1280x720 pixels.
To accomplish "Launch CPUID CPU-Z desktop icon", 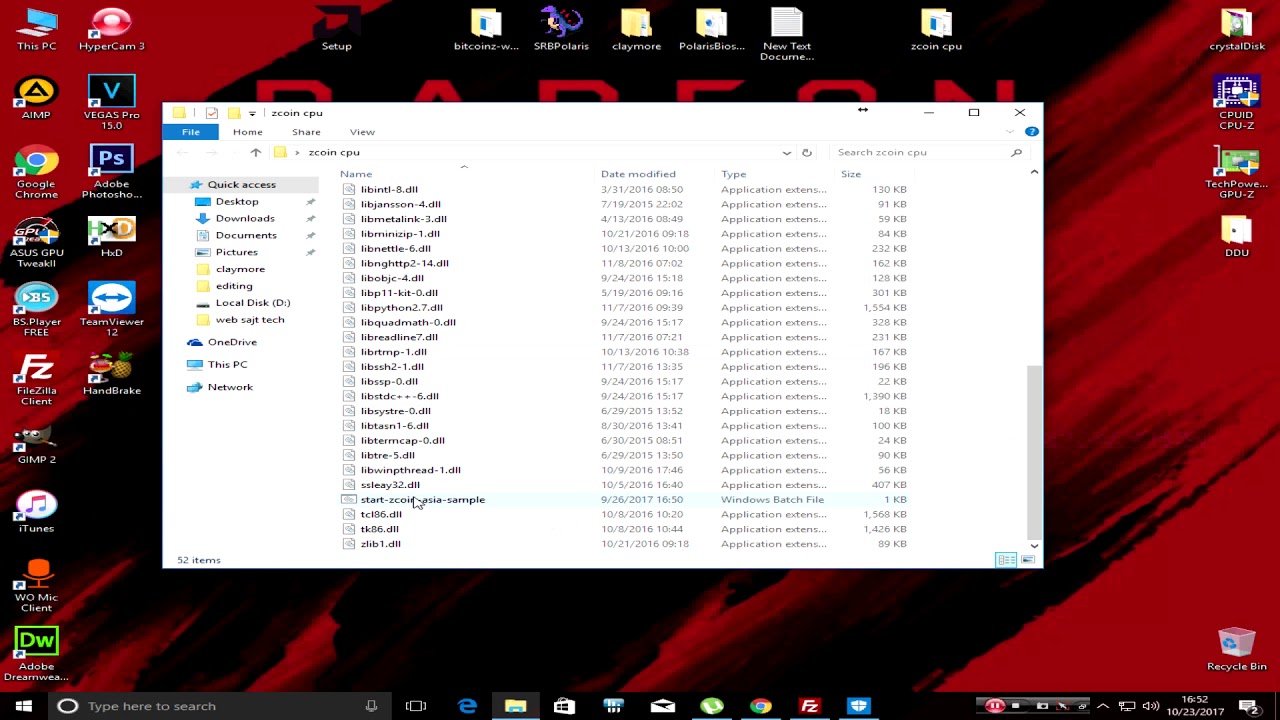I will click(x=1236, y=103).
